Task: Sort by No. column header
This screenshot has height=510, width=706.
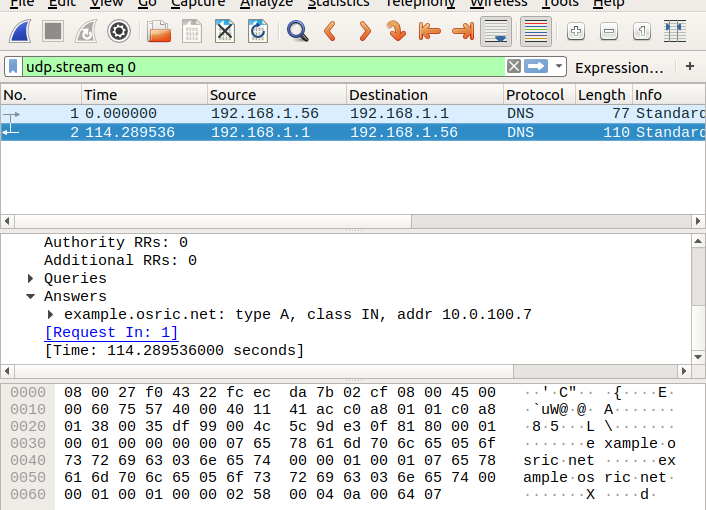Action: click(x=41, y=95)
